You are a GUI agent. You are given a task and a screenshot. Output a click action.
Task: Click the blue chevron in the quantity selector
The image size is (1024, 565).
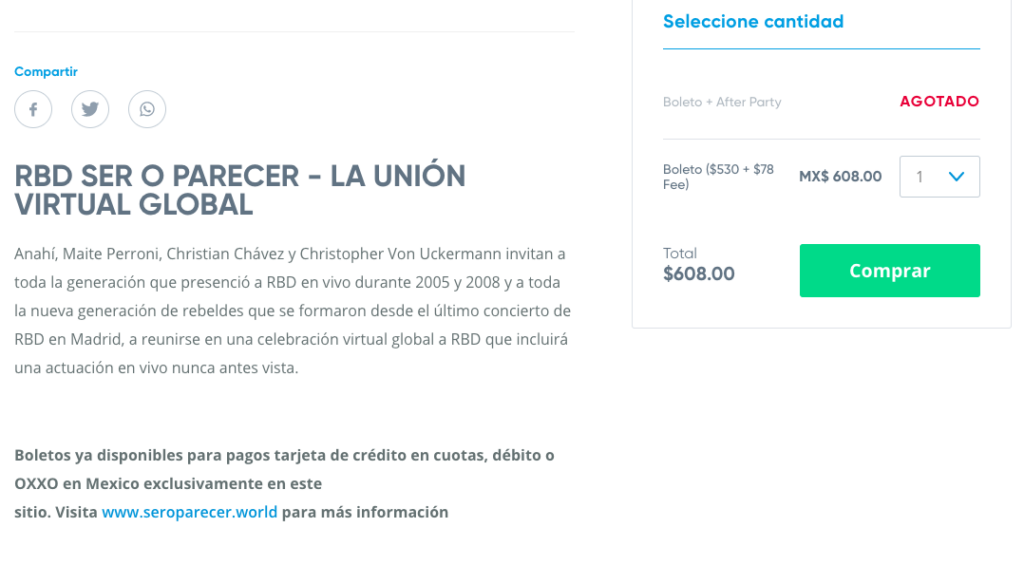tap(956, 177)
